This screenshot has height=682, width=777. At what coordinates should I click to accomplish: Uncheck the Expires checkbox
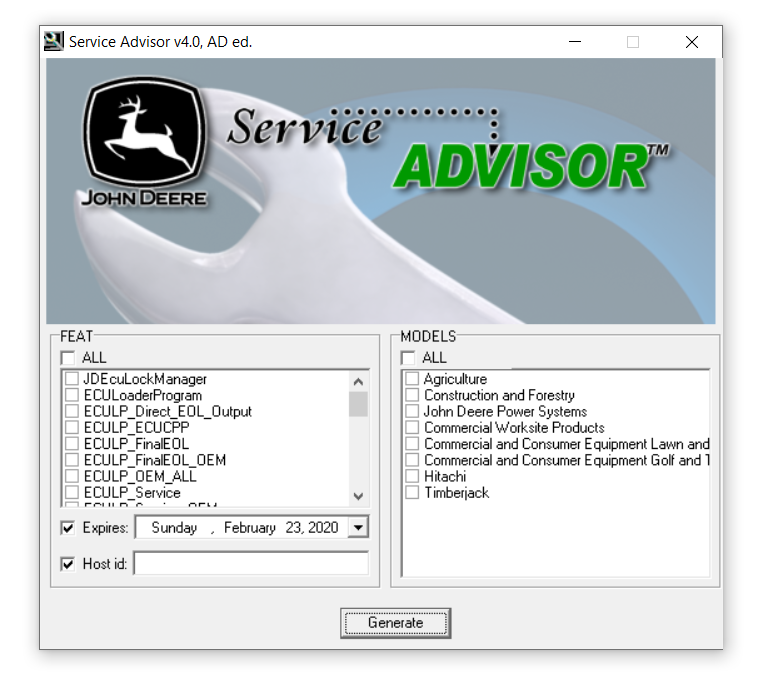click(68, 528)
